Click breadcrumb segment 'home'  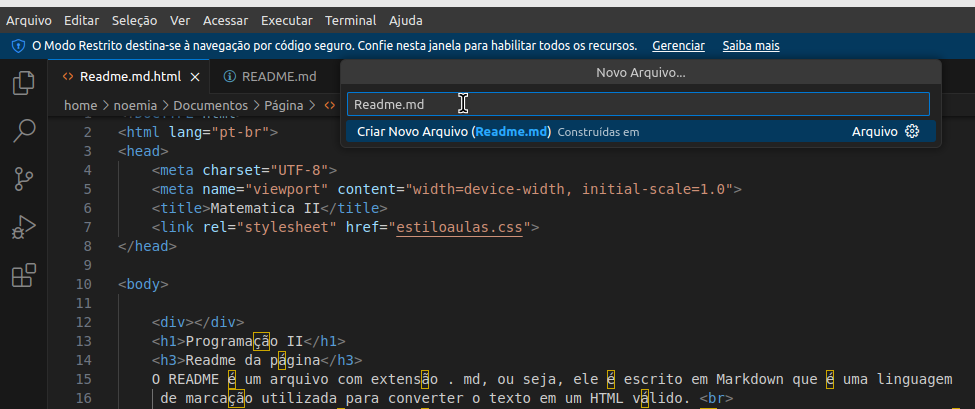click(80, 106)
